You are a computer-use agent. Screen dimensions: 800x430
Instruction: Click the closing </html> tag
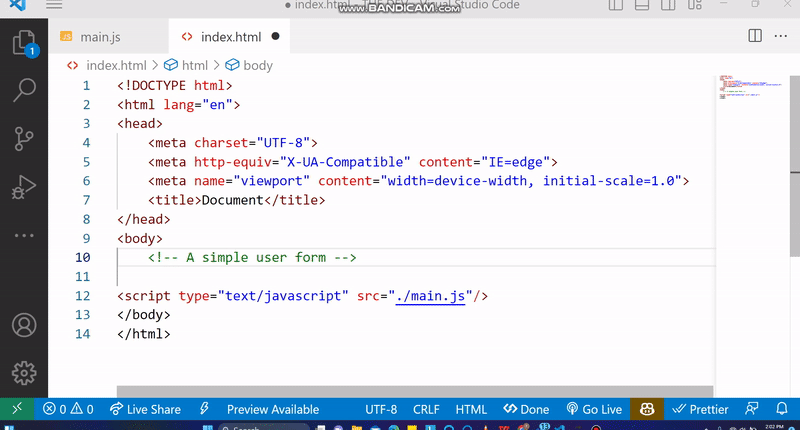click(x=143, y=334)
